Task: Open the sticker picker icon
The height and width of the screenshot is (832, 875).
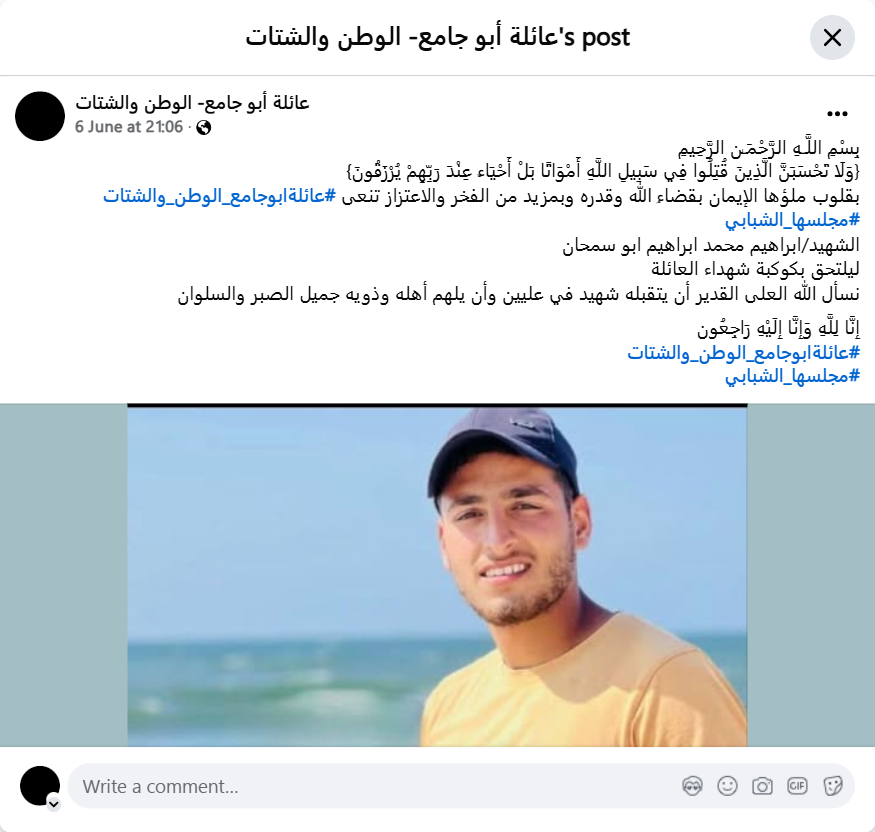Action: (832, 786)
